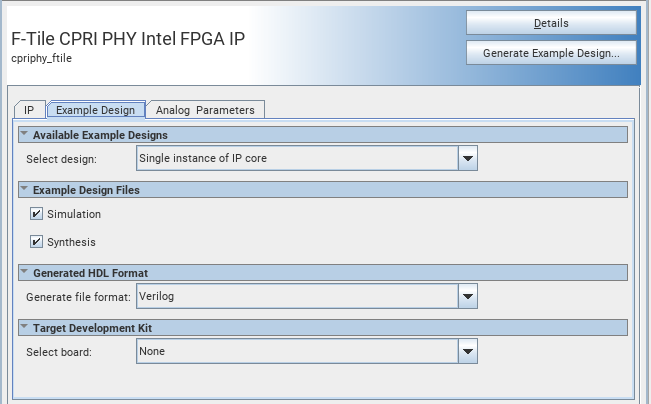Collapse Available Example Designs section triangle
This screenshot has width=651, height=404.
click(x=24, y=134)
